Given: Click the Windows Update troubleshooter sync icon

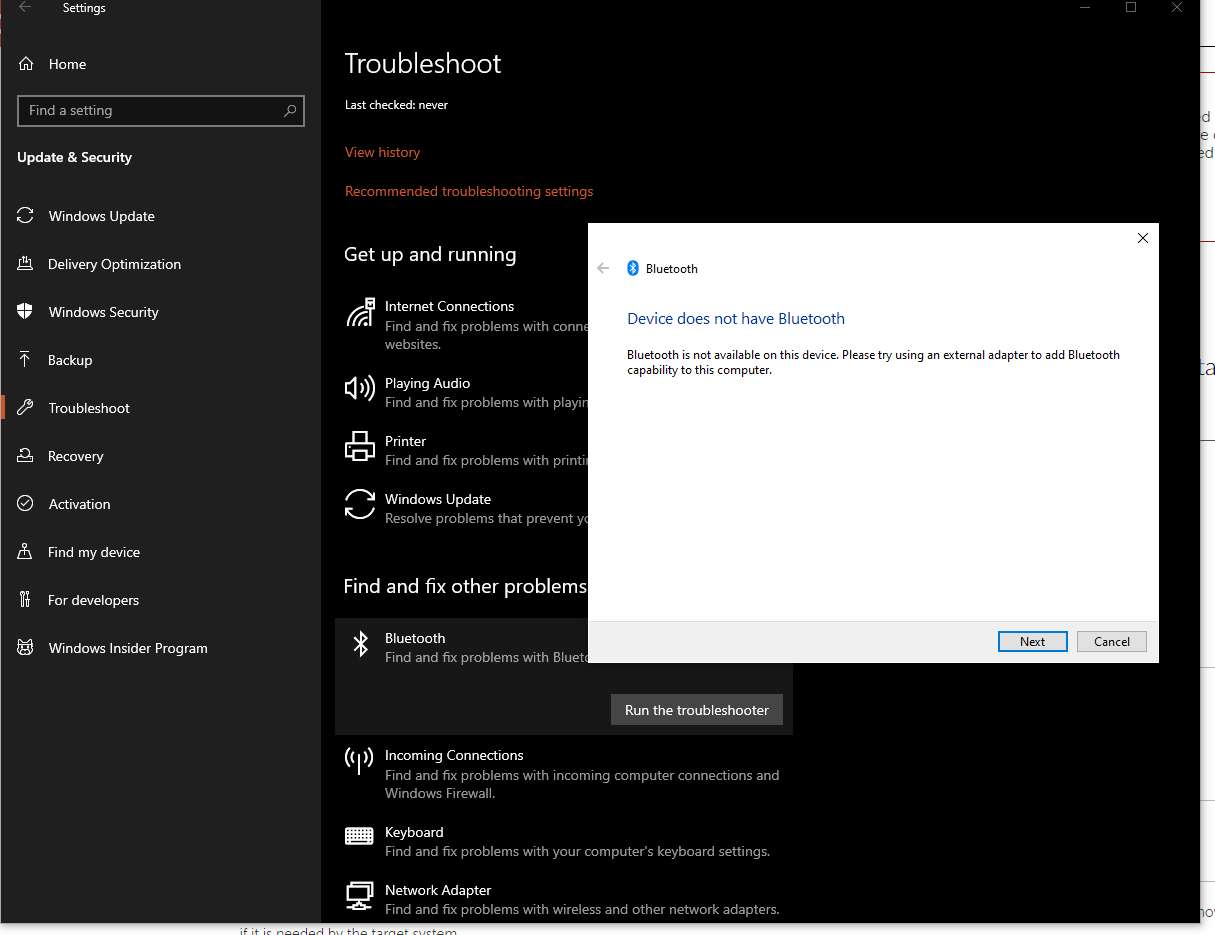Looking at the screenshot, I should click(x=360, y=504).
